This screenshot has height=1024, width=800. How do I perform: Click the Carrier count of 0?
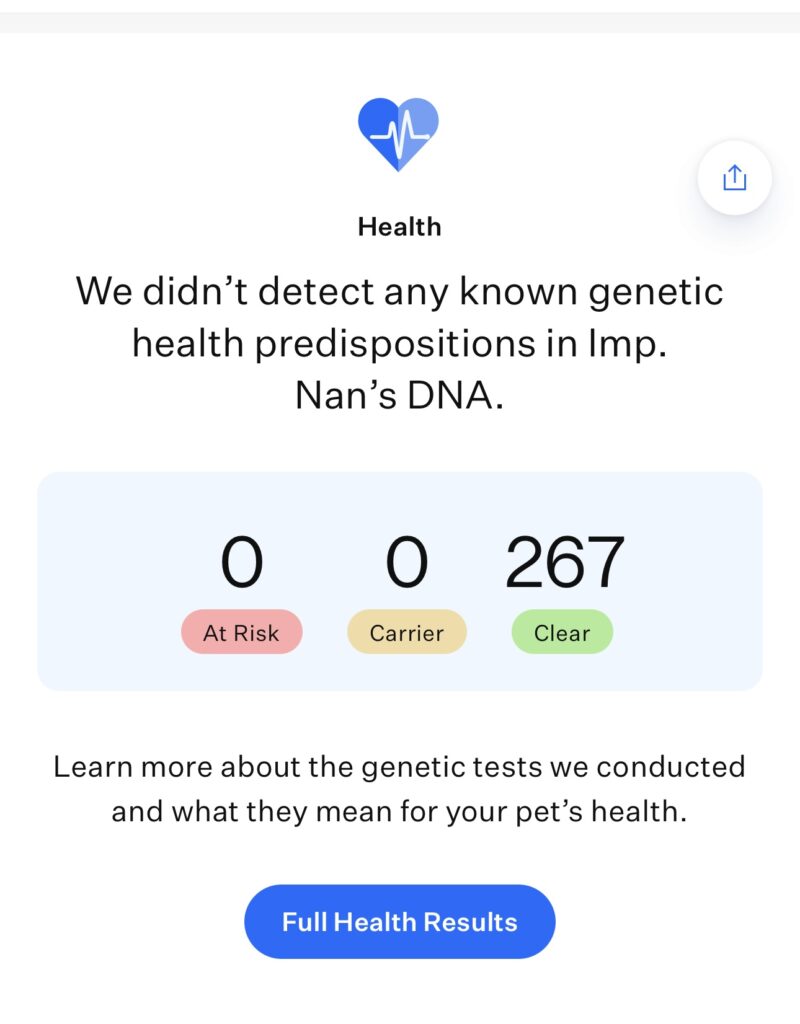coord(406,562)
